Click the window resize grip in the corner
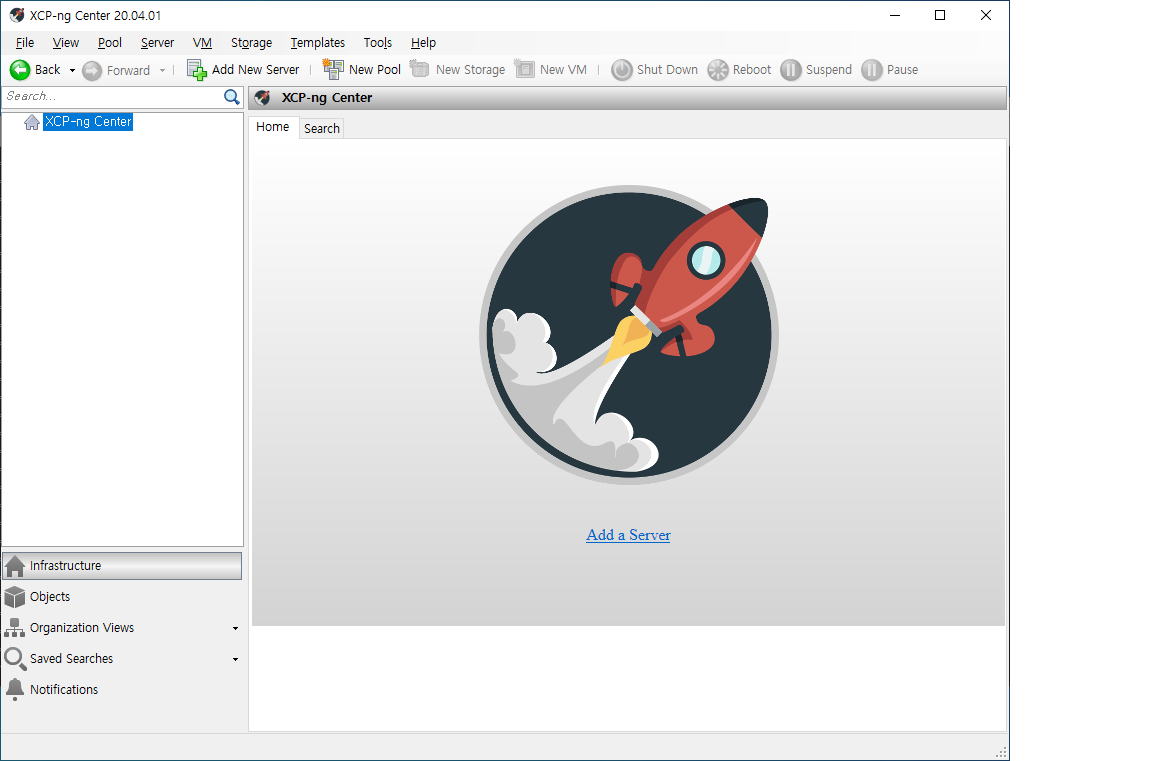1152x761 pixels. [1001, 752]
